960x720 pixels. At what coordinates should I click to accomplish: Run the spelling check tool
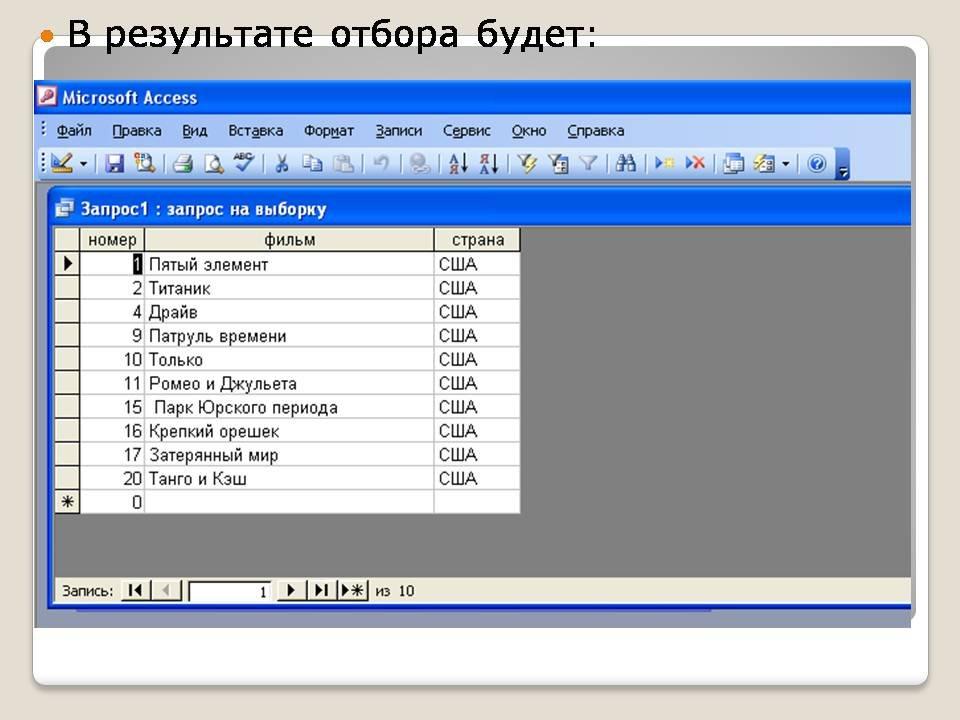tap(243, 164)
